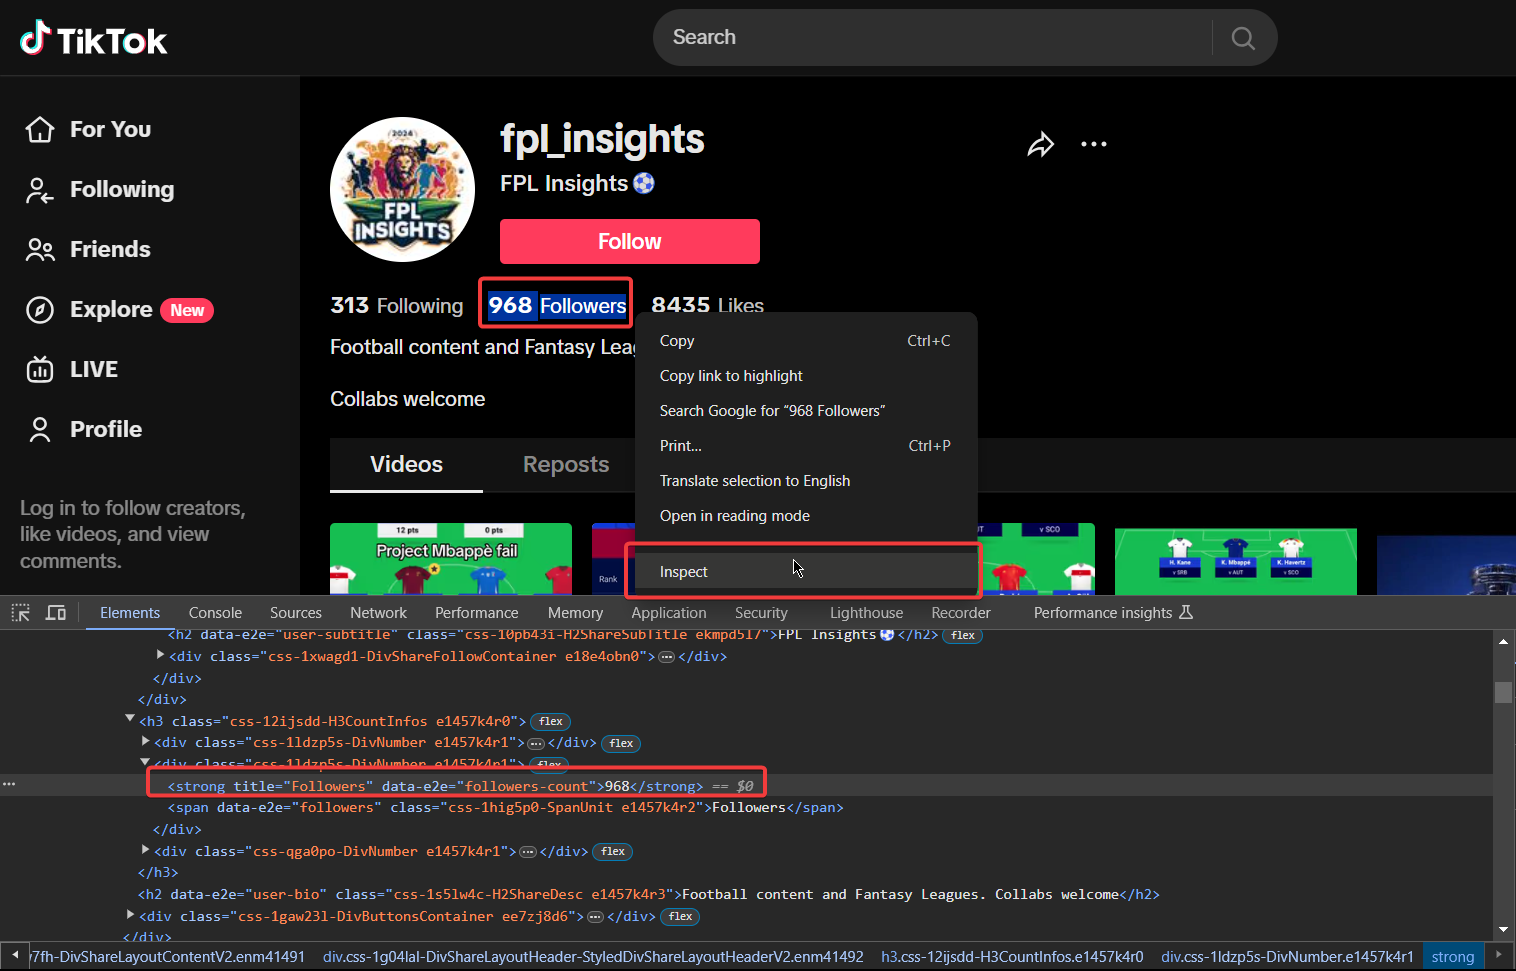Image resolution: width=1516 pixels, height=971 pixels.
Task: Toggle the device emulation mode
Action: [x=55, y=612]
